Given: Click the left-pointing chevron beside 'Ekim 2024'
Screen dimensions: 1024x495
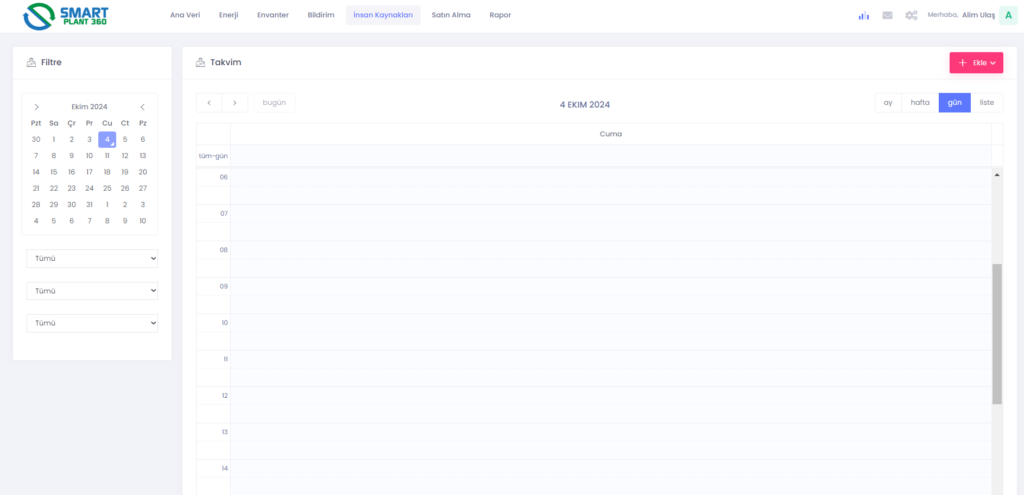Looking at the screenshot, I should coord(142,107).
